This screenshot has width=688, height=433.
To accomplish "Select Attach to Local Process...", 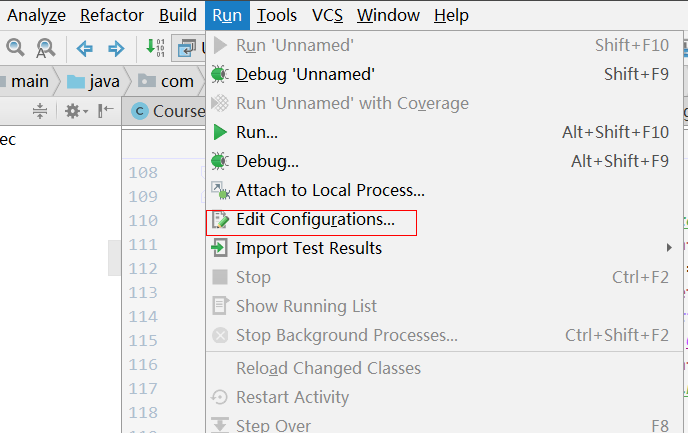I will [x=330, y=190].
